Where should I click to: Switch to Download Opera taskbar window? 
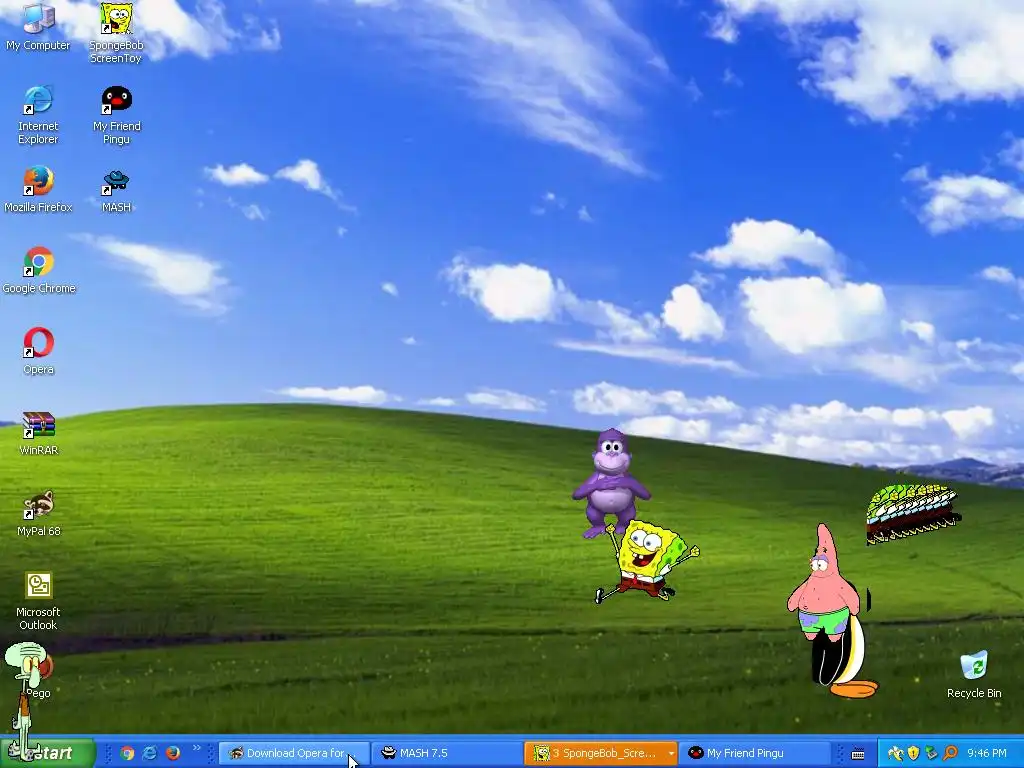pyautogui.click(x=294, y=753)
